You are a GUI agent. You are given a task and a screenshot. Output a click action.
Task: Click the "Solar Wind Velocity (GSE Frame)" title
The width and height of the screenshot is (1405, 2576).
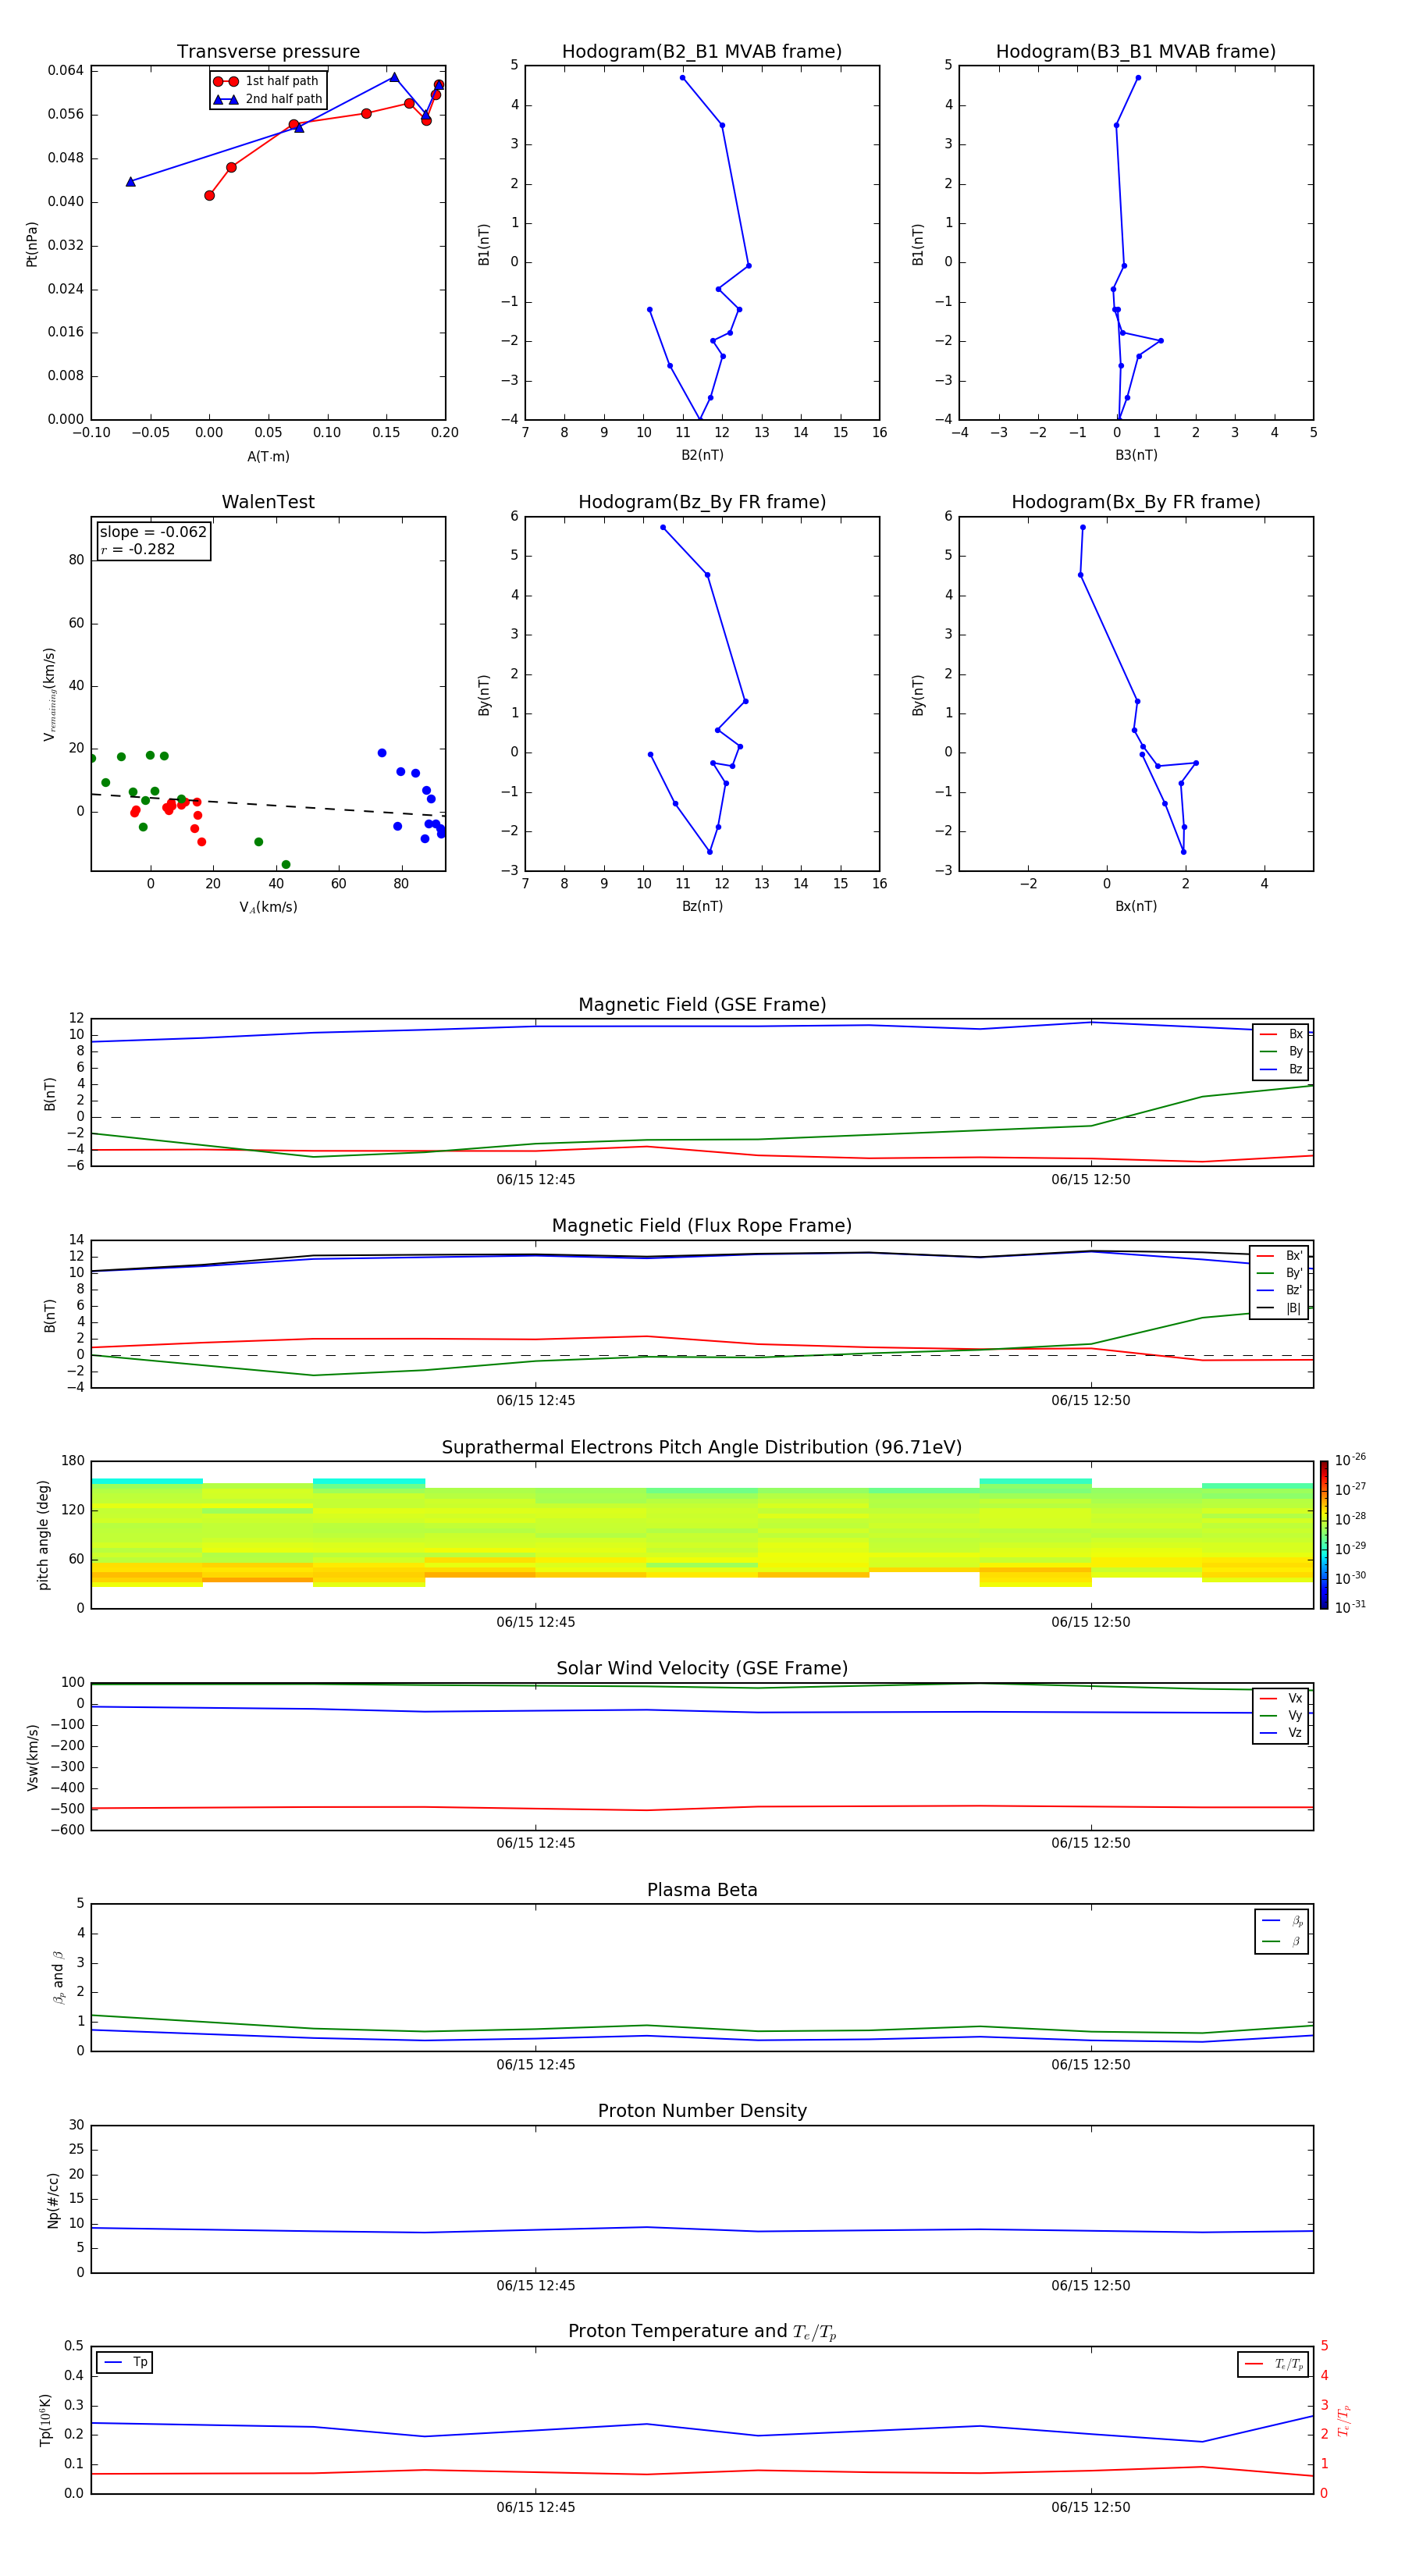click(x=702, y=1668)
